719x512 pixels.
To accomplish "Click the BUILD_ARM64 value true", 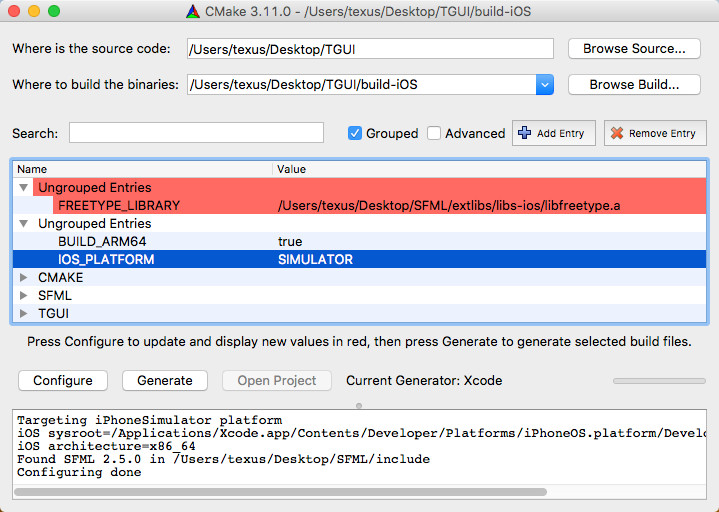I will [x=290, y=242].
